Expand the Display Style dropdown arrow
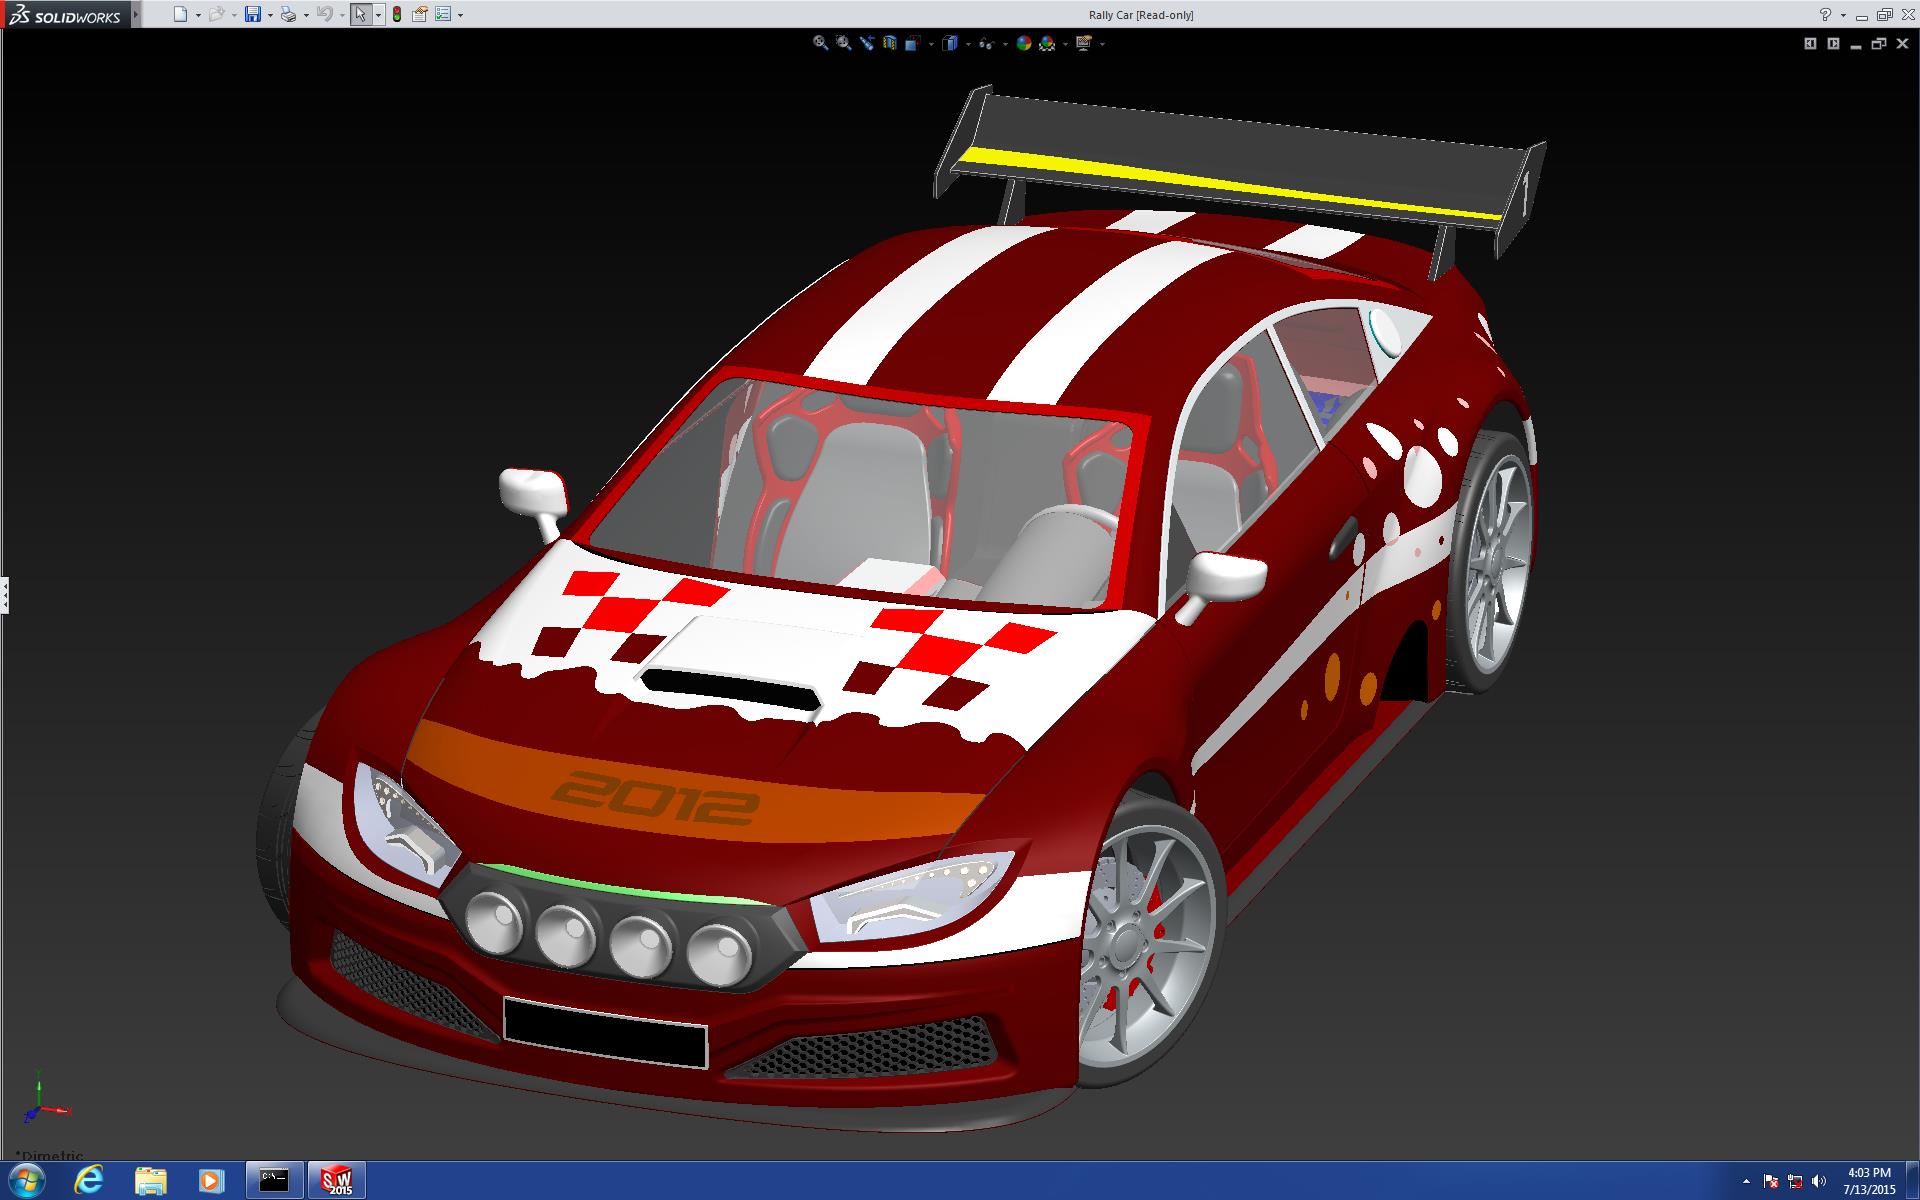Image resolution: width=1920 pixels, height=1200 pixels. (x=968, y=44)
